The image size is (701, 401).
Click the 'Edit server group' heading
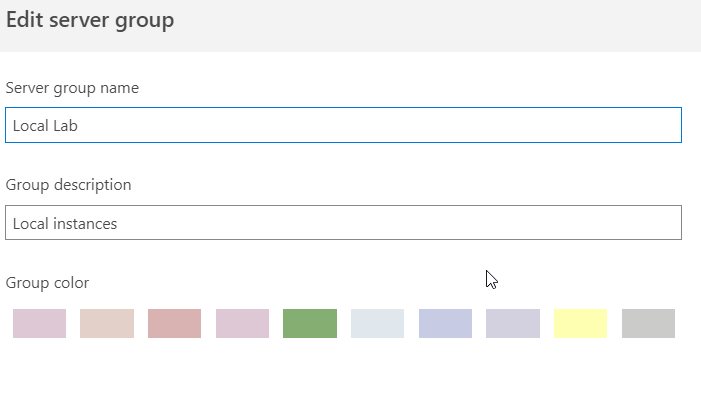pos(90,20)
